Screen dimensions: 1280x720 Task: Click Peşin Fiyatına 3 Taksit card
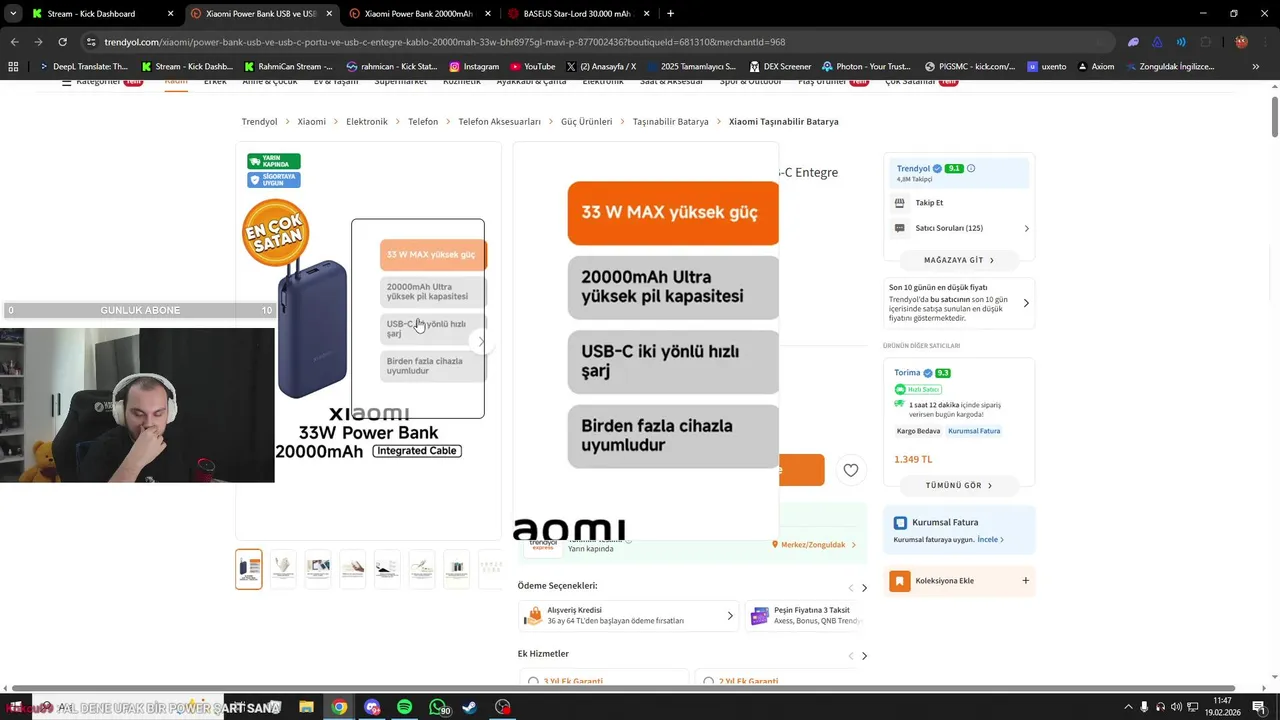click(x=805, y=616)
